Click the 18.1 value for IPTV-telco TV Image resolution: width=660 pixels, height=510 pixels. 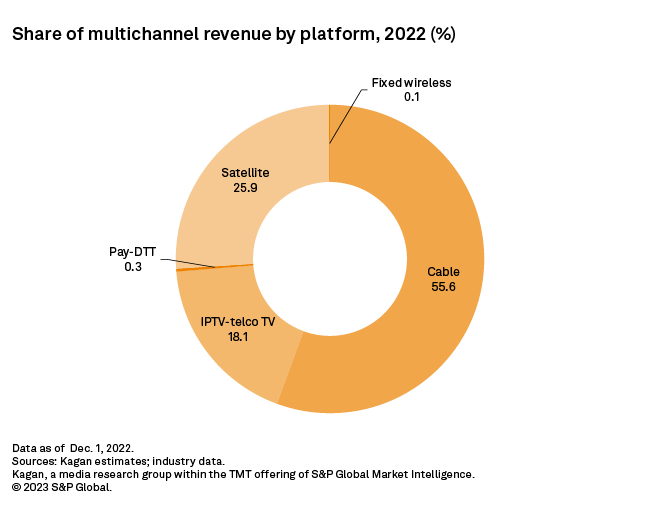240,337
